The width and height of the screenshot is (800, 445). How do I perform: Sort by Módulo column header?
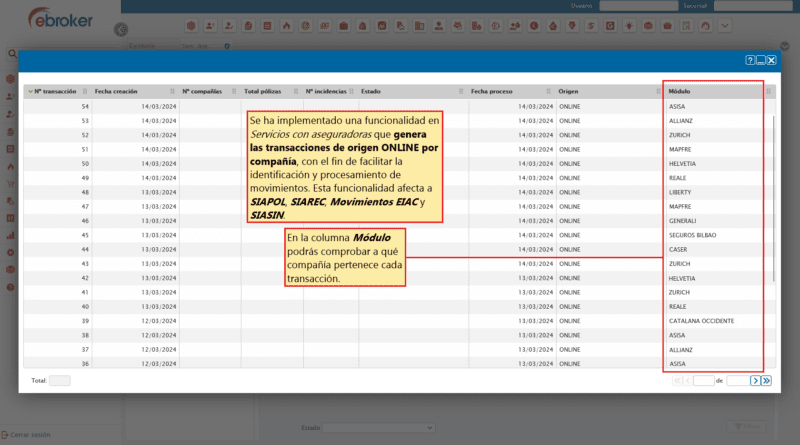[679, 91]
